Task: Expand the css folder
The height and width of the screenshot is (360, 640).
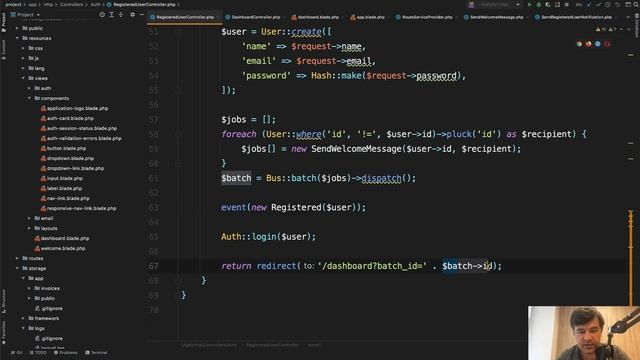Action: (23, 48)
